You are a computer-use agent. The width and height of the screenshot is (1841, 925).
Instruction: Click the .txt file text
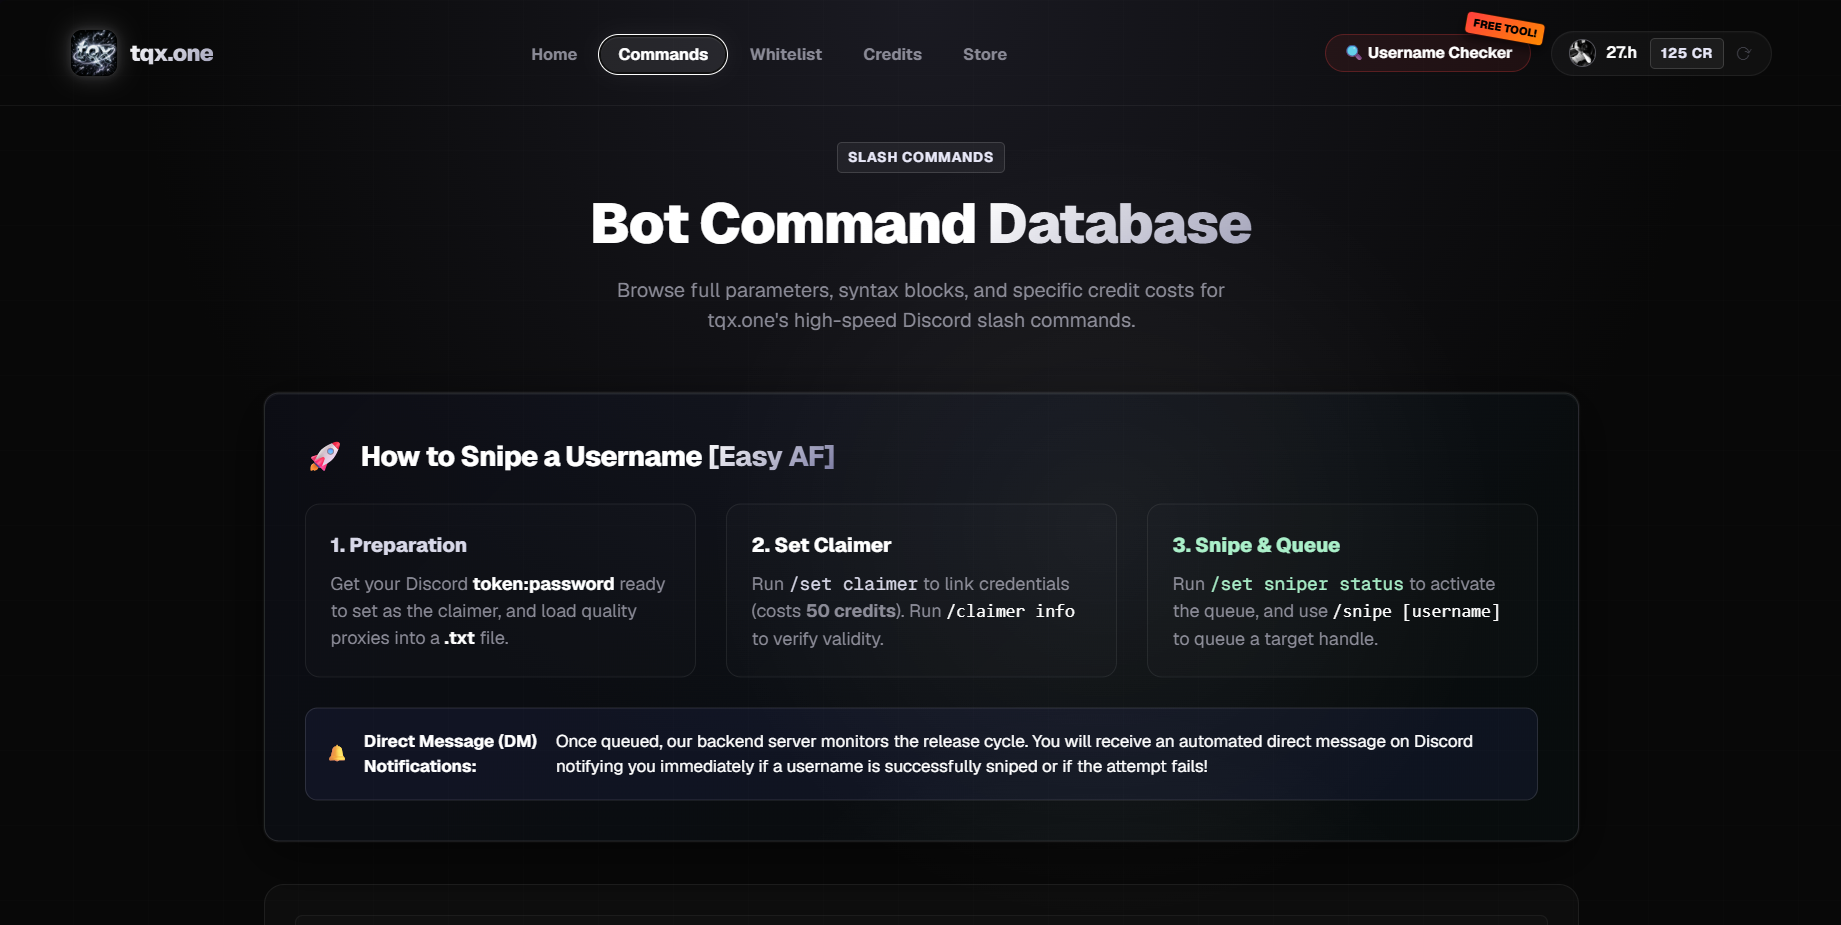coord(459,638)
